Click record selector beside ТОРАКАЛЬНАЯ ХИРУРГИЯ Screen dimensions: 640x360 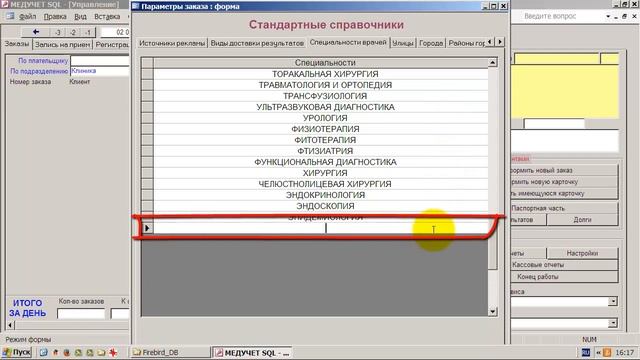[x=147, y=74]
